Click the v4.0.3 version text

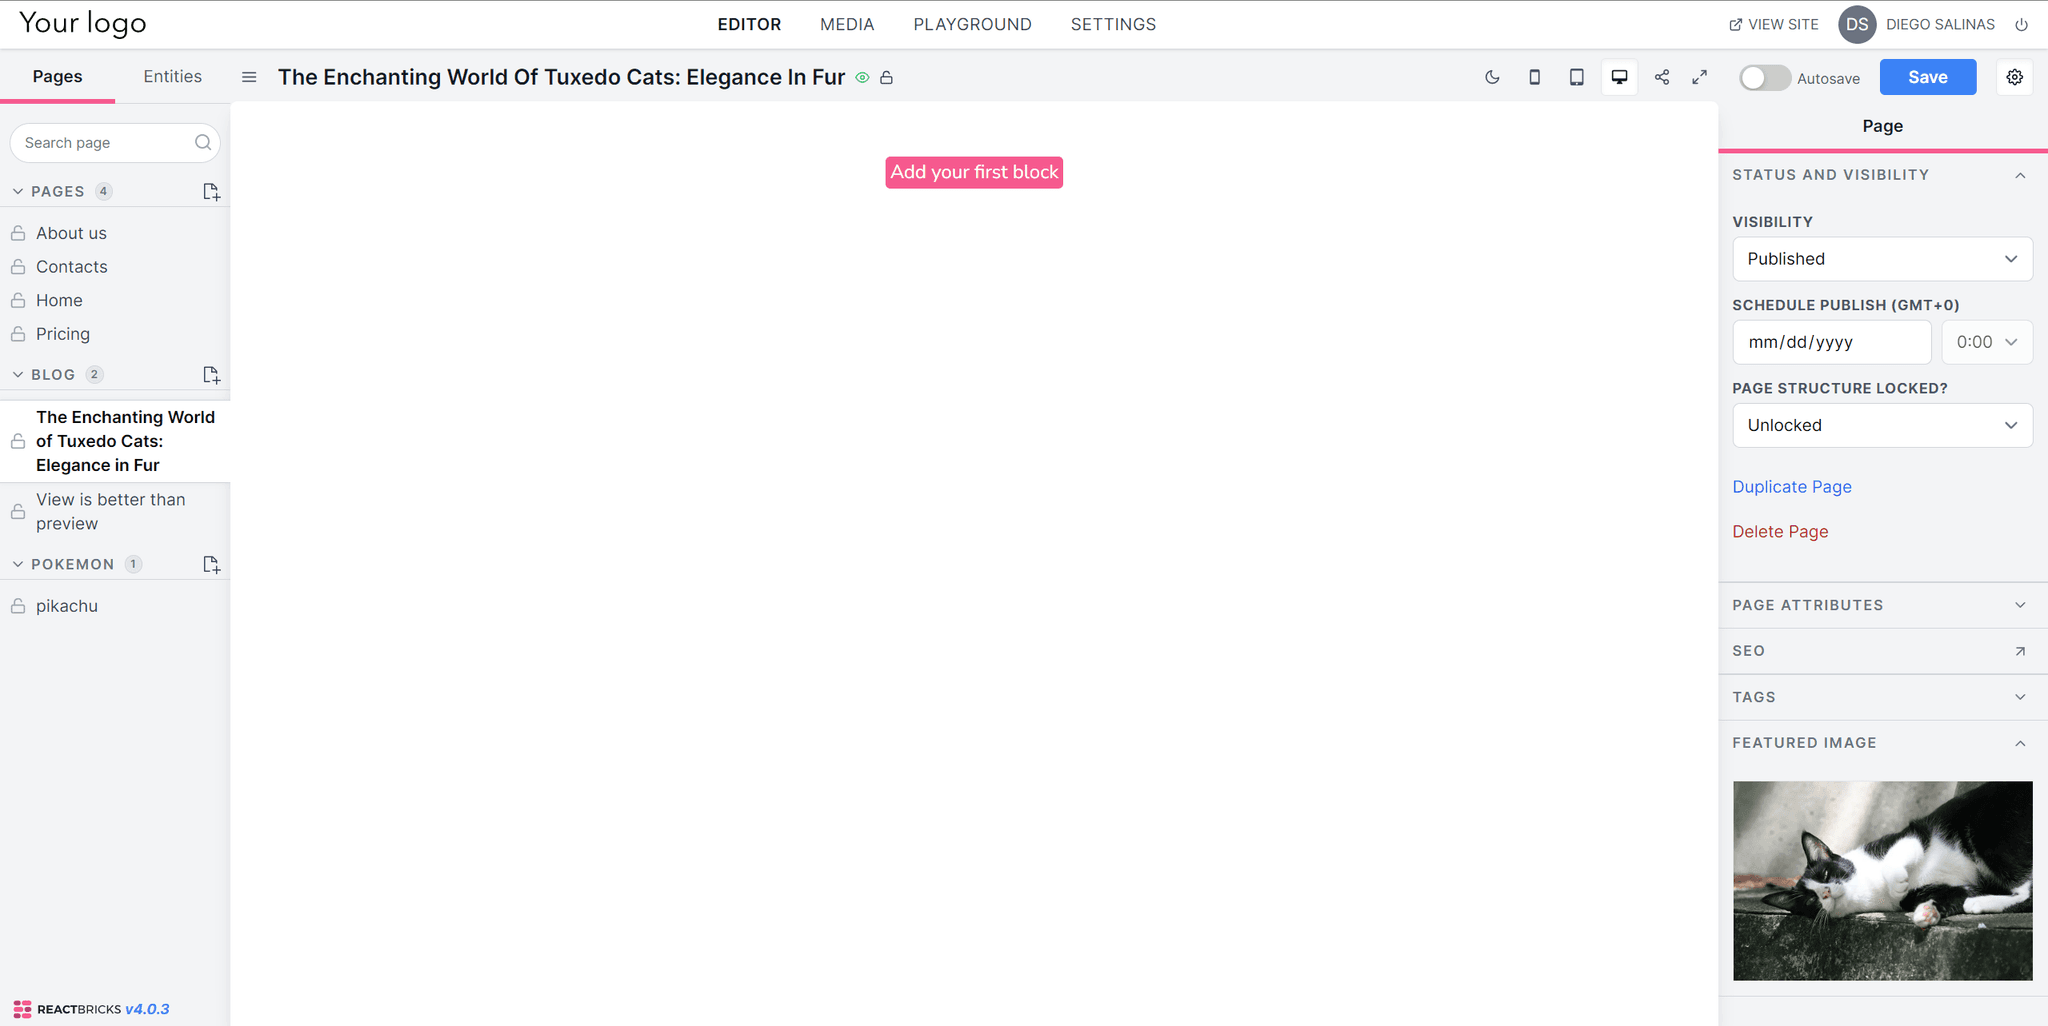pos(147,1009)
